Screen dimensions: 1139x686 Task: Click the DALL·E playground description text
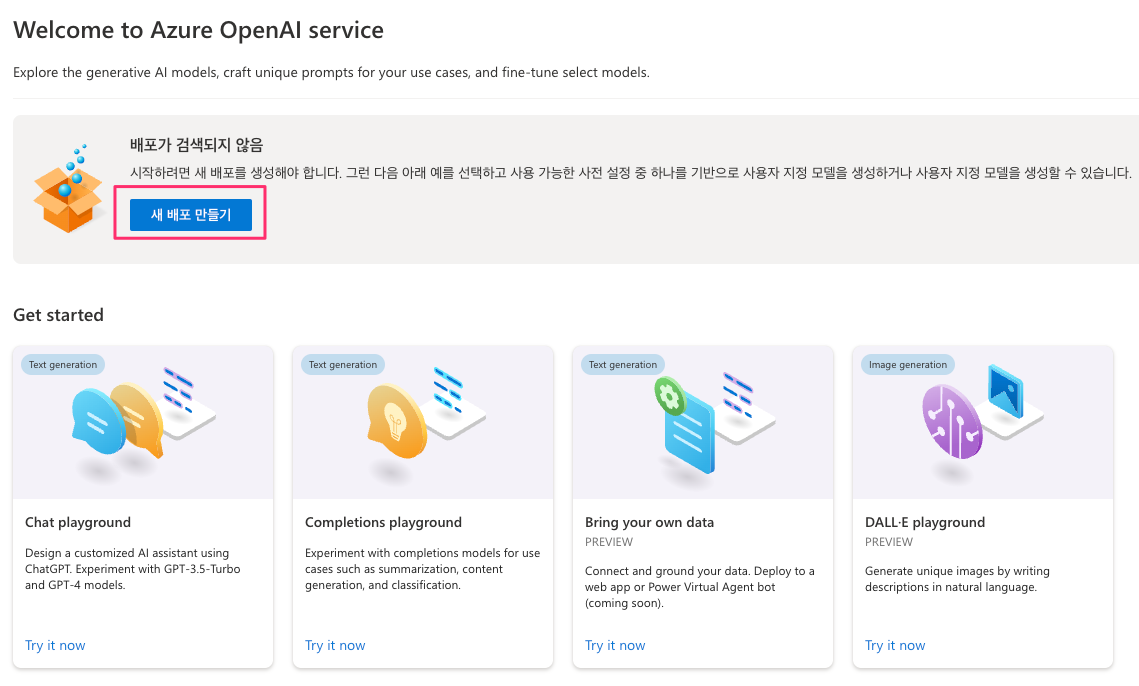957,579
